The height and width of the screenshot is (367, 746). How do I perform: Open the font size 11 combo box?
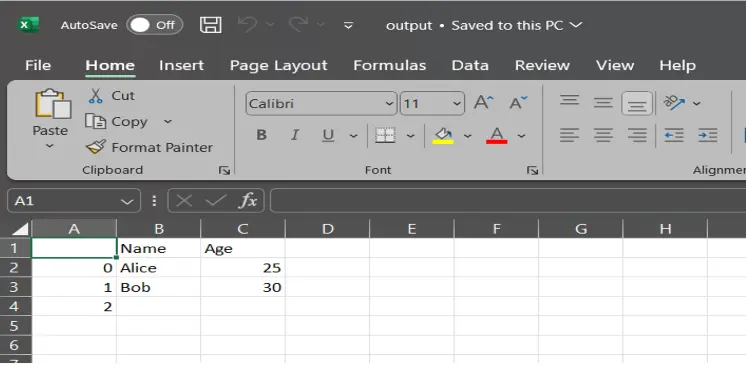(432, 103)
